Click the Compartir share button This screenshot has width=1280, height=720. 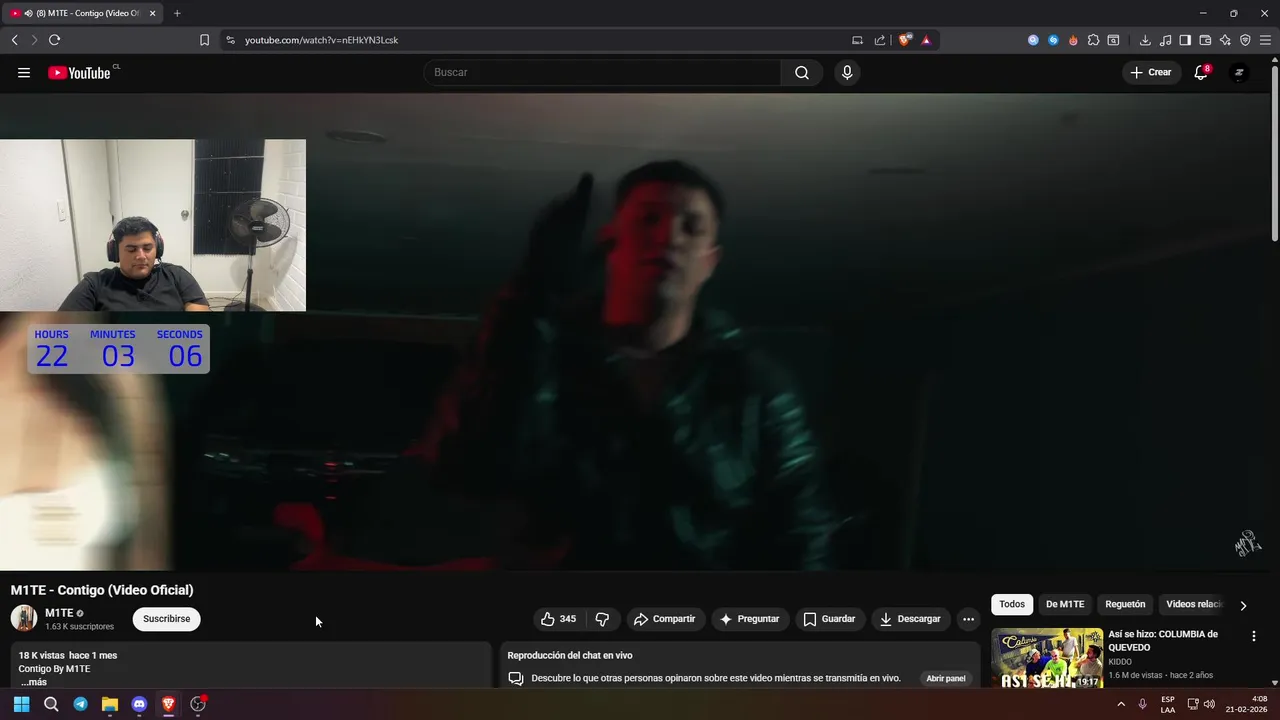click(x=665, y=619)
